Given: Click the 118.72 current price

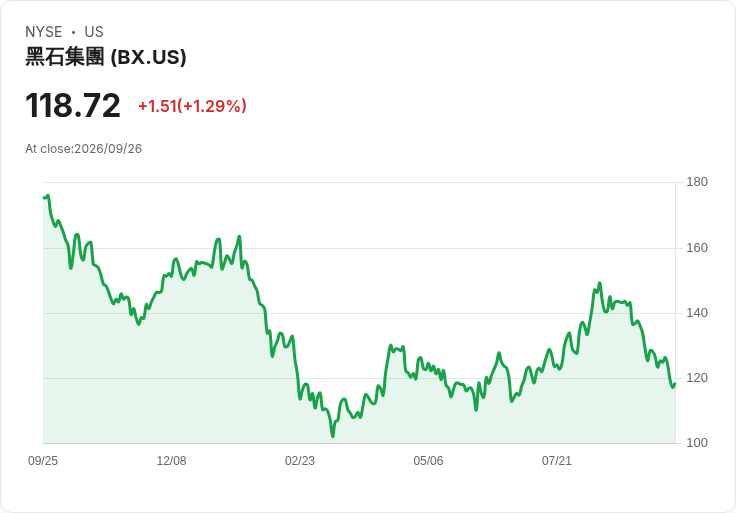Looking at the screenshot, I should (x=73, y=105).
